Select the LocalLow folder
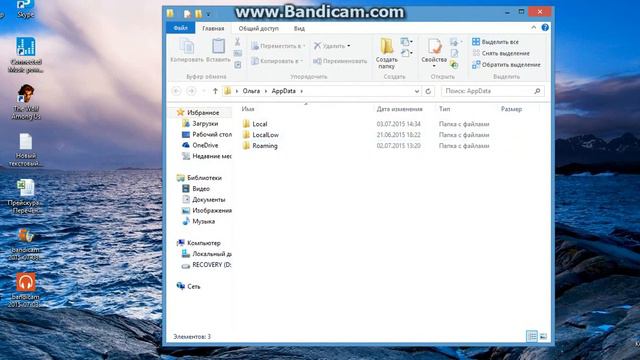The image size is (640, 360). (265, 135)
